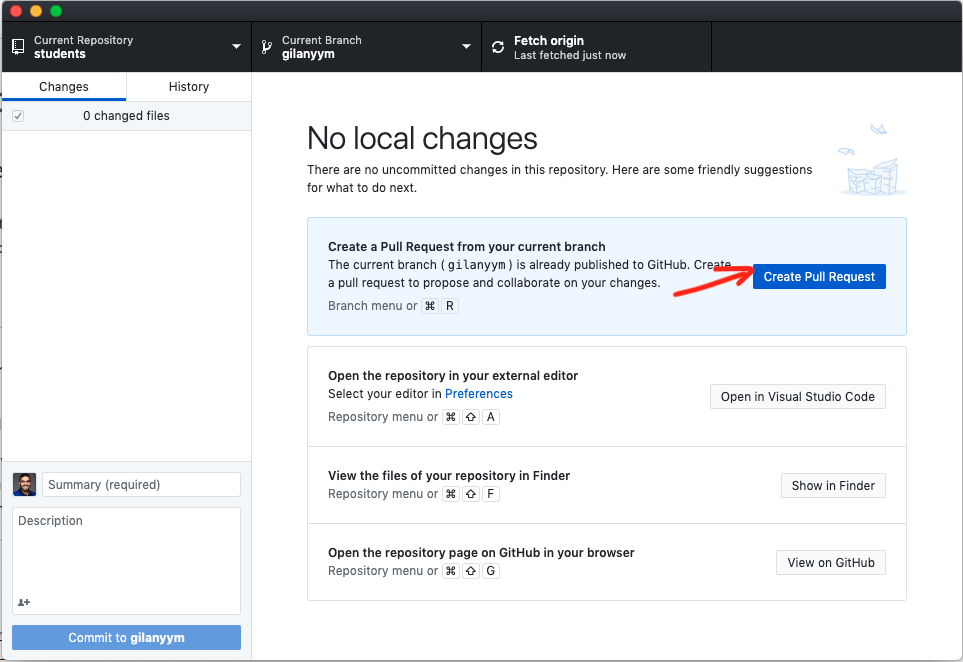The height and width of the screenshot is (662, 963).
Task: Click Open in Visual Studio Code
Action: 798,397
